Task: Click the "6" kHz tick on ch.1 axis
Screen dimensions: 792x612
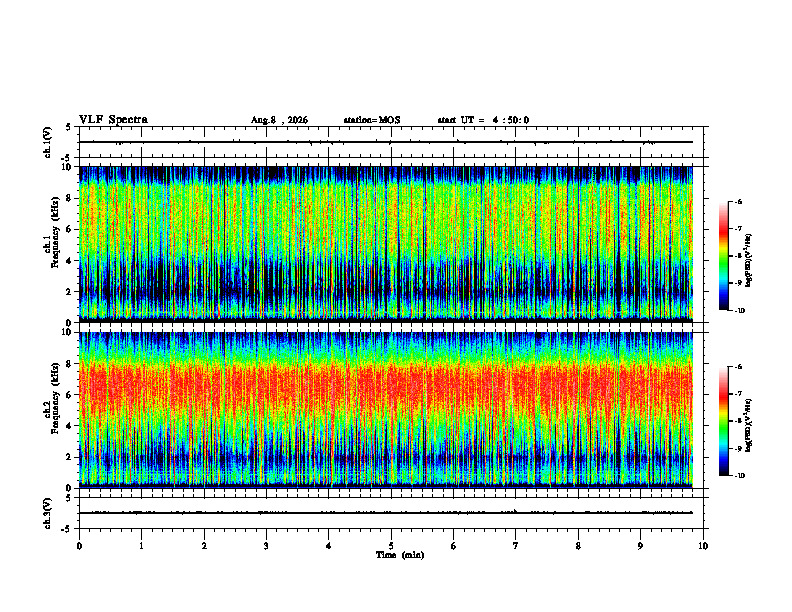Action: click(70, 229)
